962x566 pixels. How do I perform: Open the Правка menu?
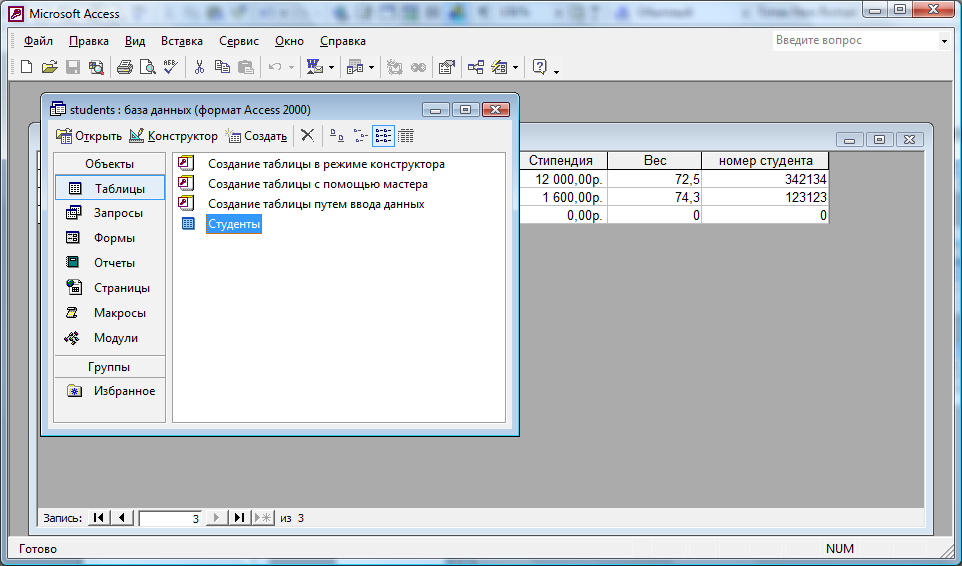point(89,41)
